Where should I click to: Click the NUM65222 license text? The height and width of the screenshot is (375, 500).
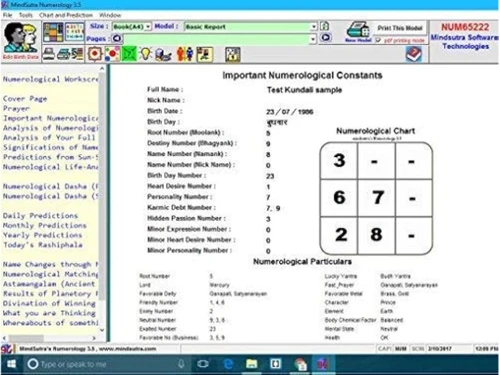coord(465,27)
